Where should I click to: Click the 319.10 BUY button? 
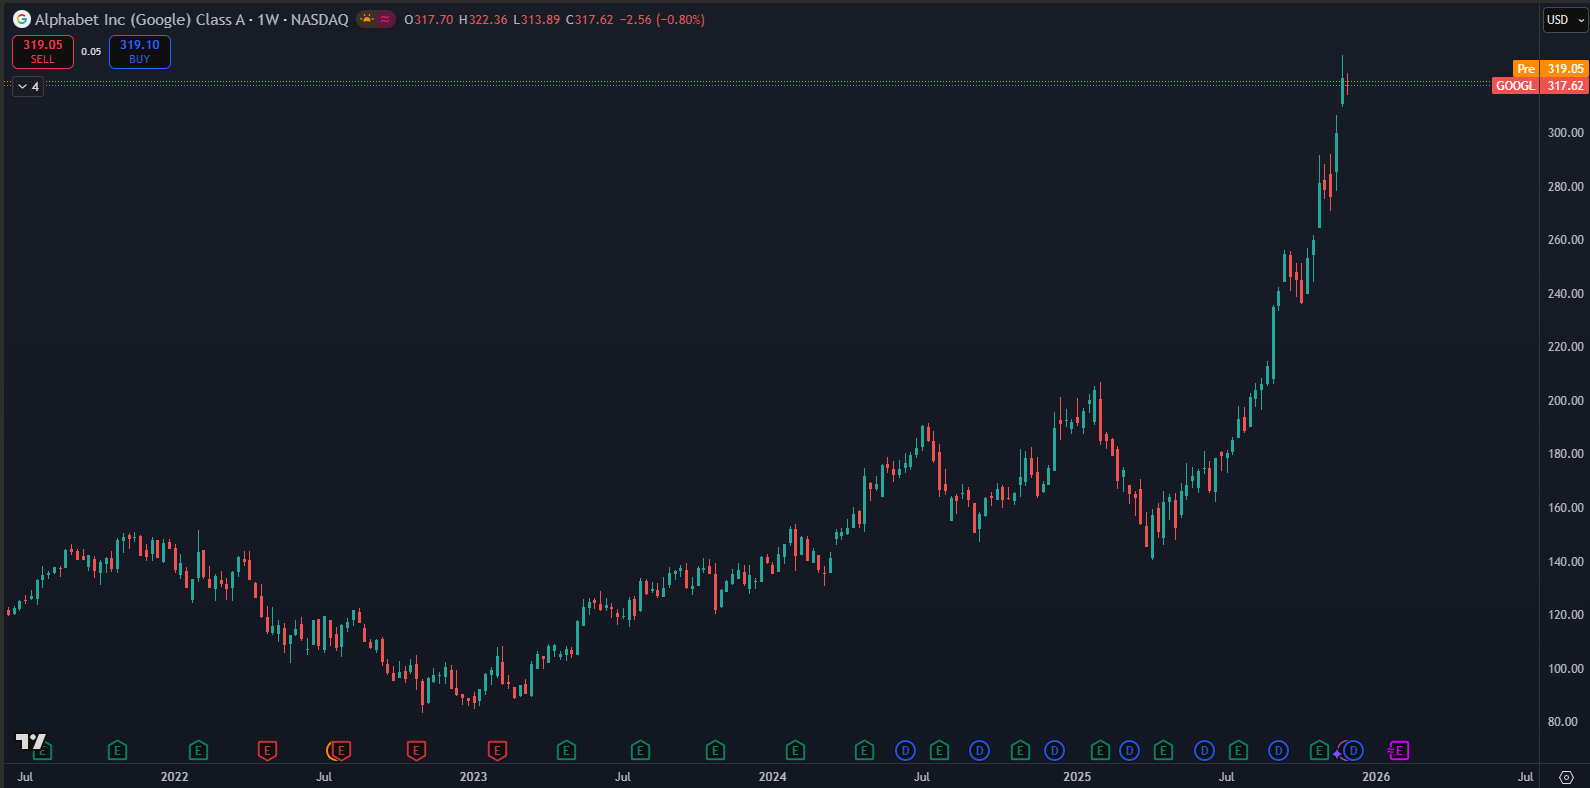pos(140,52)
